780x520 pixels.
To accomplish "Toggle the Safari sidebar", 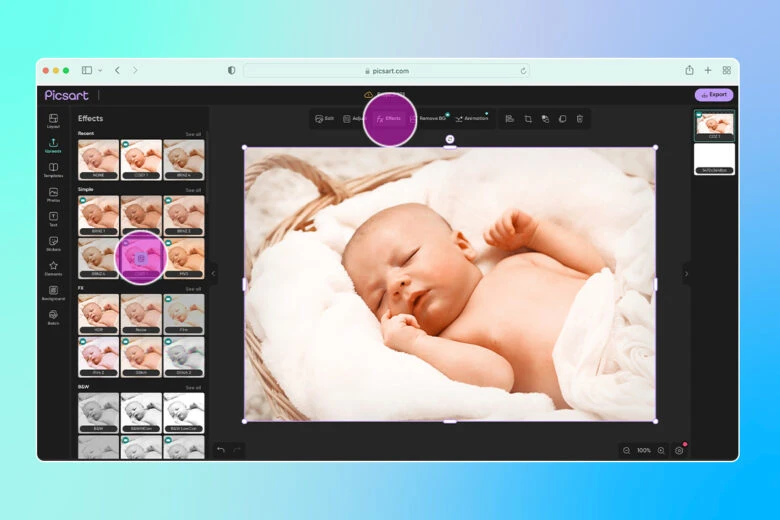I will pos(87,71).
